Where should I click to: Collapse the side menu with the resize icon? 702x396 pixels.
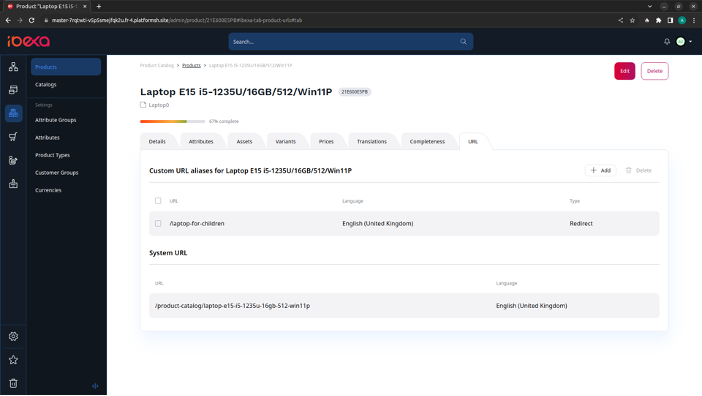(95, 386)
